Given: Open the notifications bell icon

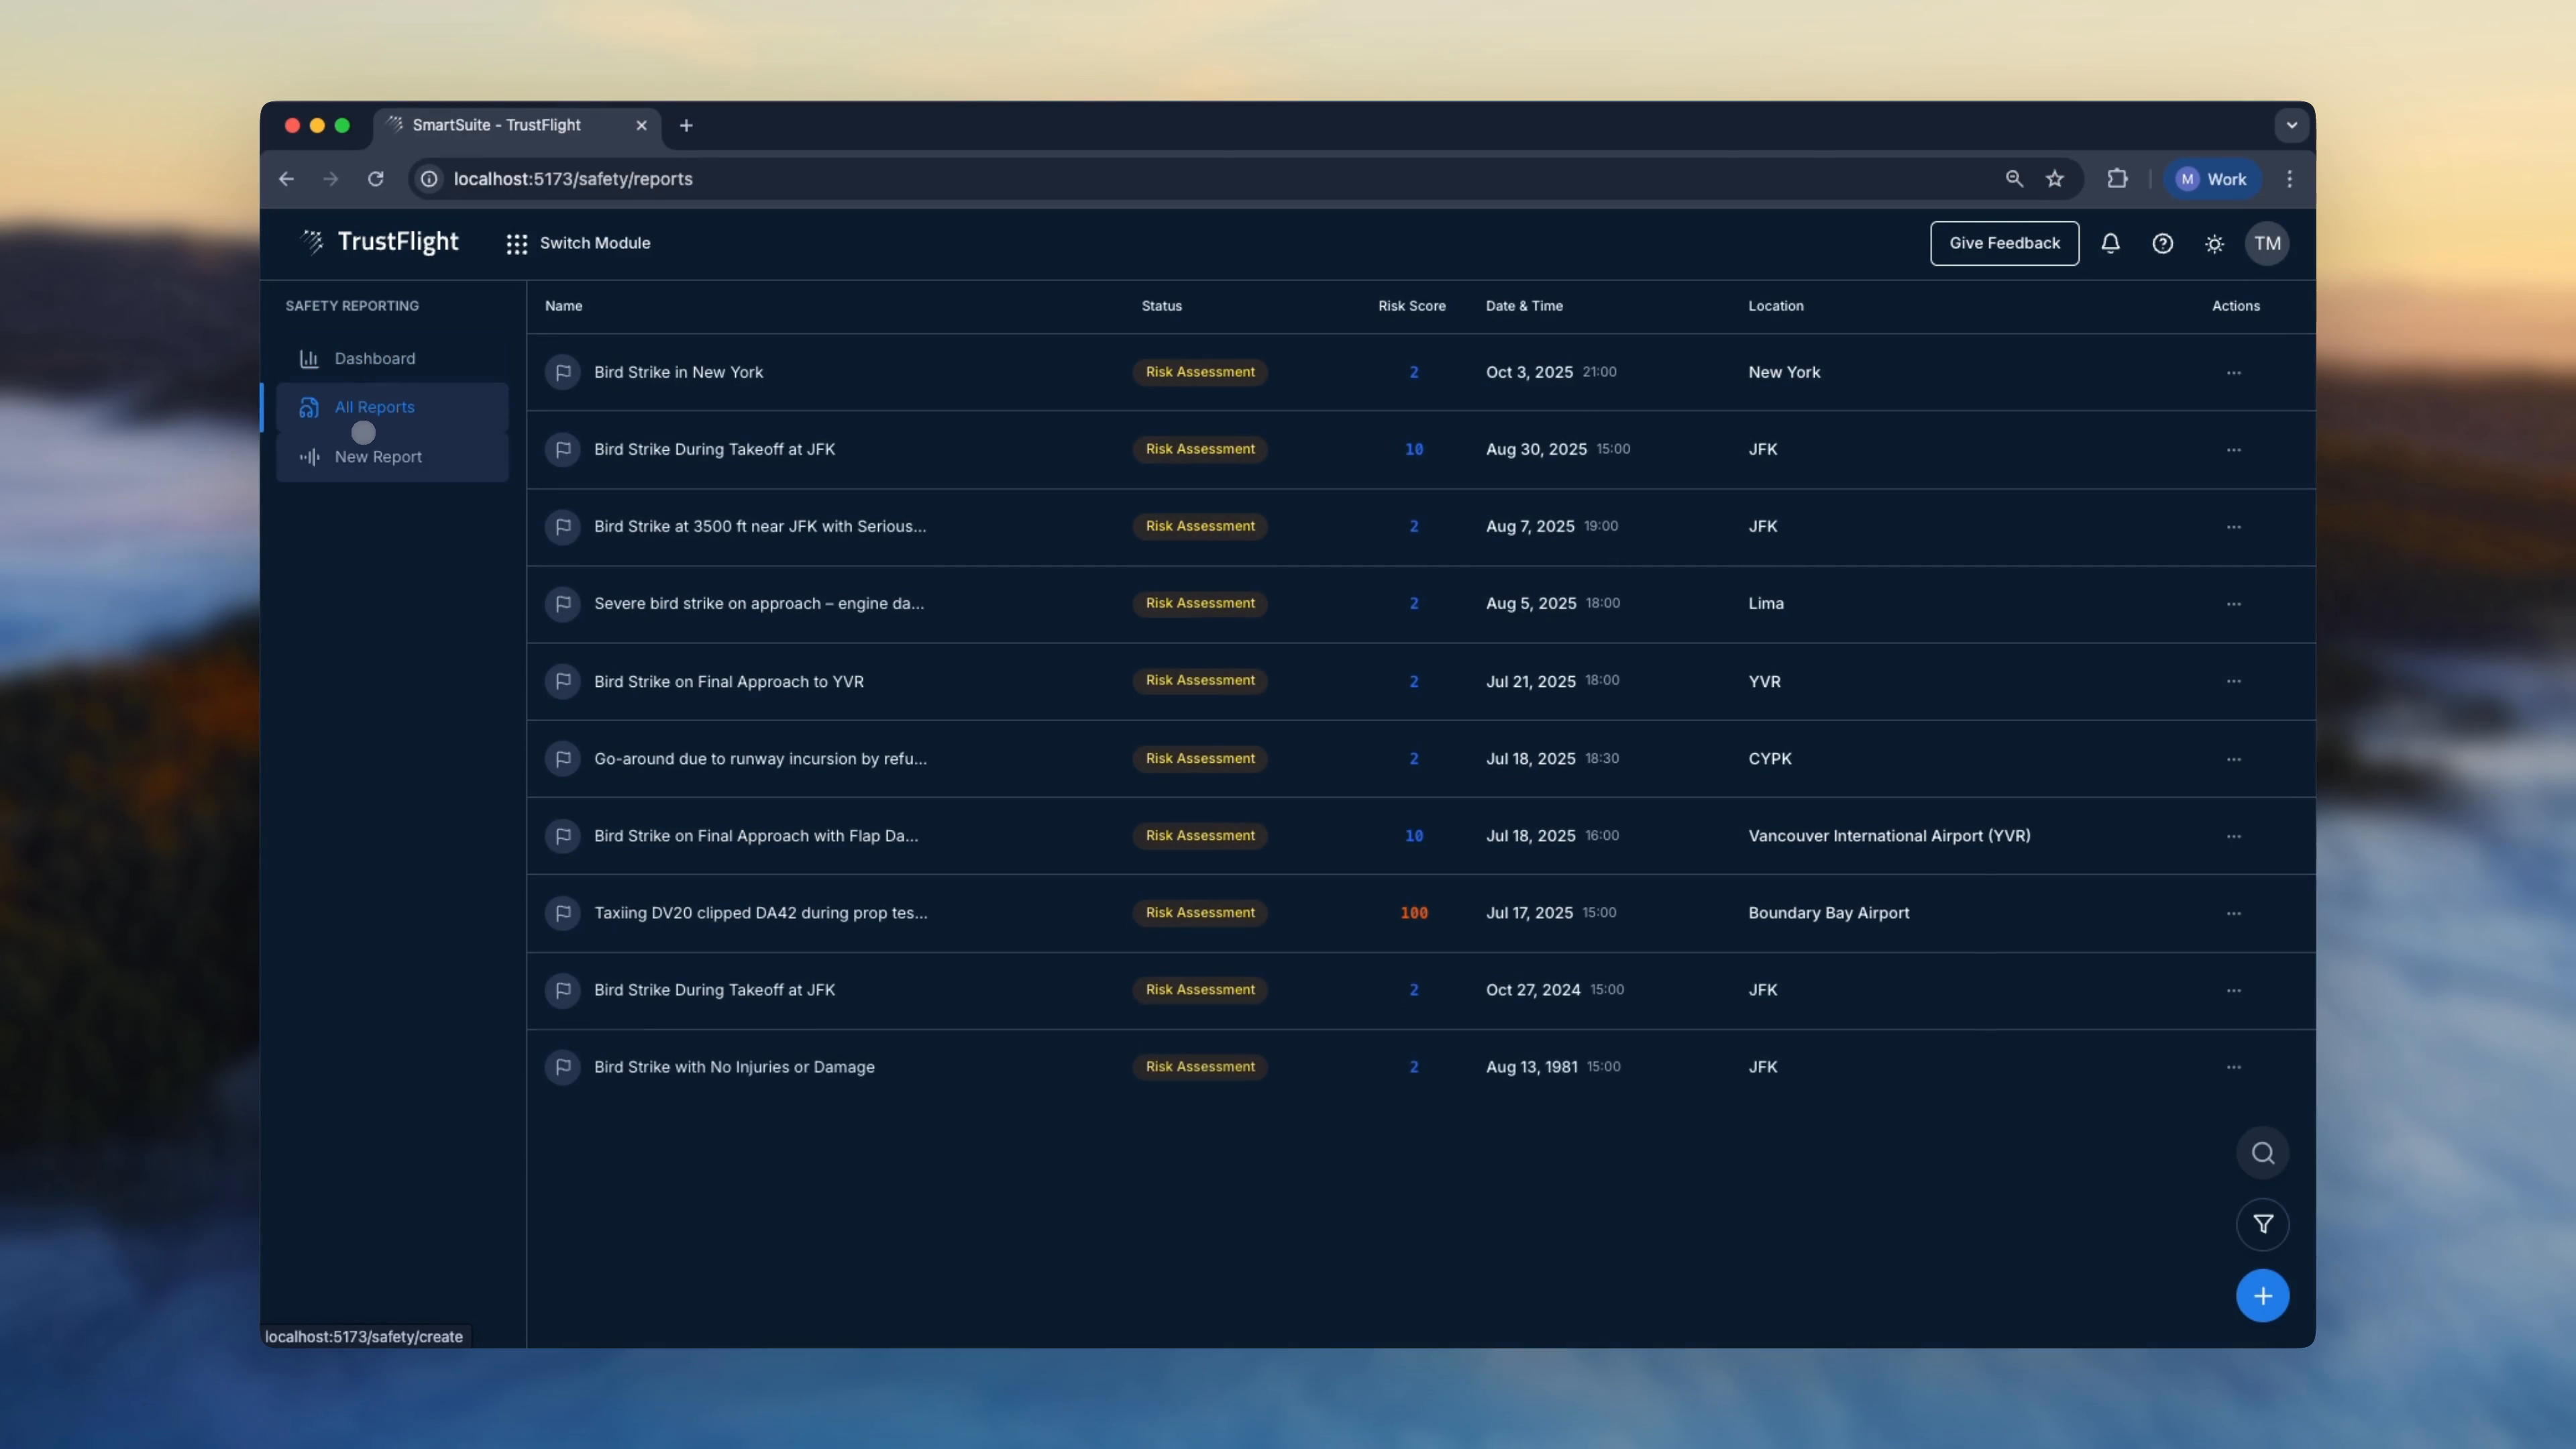Looking at the screenshot, I should (2110, 243).
